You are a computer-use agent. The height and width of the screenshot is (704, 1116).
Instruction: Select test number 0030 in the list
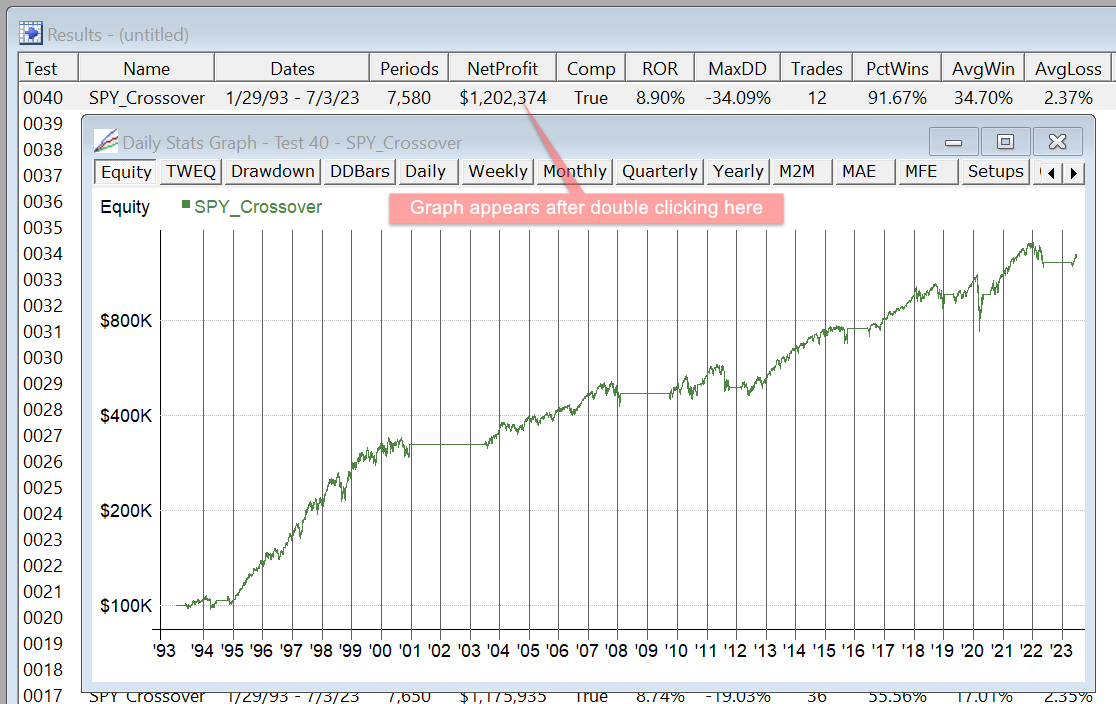tap(41, 358)
